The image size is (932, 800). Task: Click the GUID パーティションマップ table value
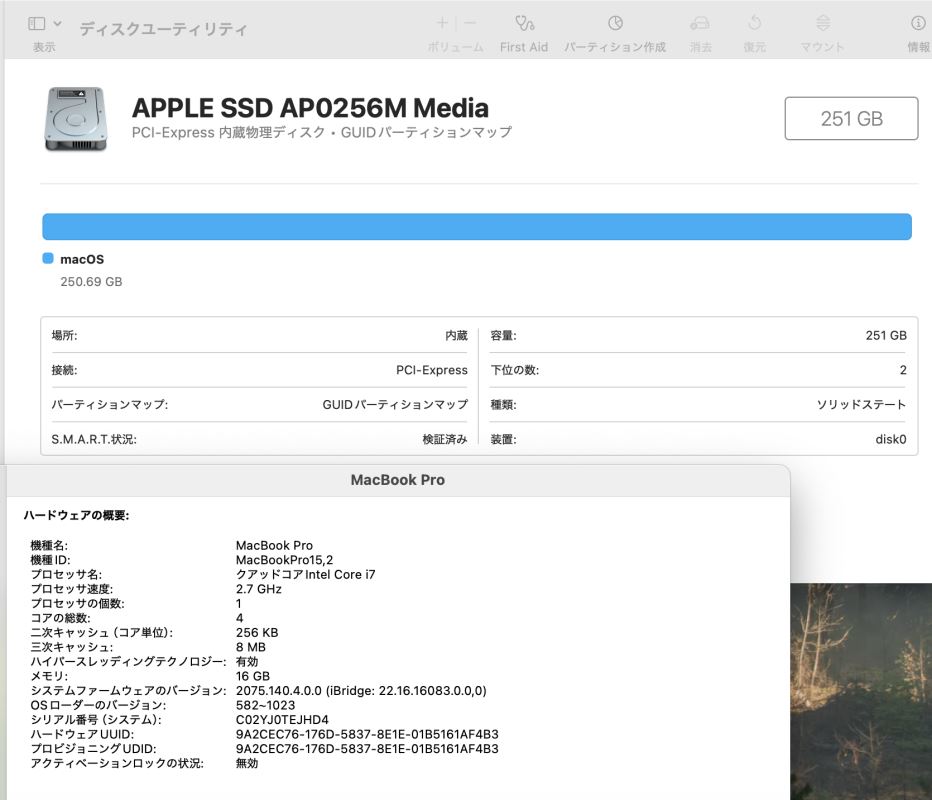[x=395, y=405]
